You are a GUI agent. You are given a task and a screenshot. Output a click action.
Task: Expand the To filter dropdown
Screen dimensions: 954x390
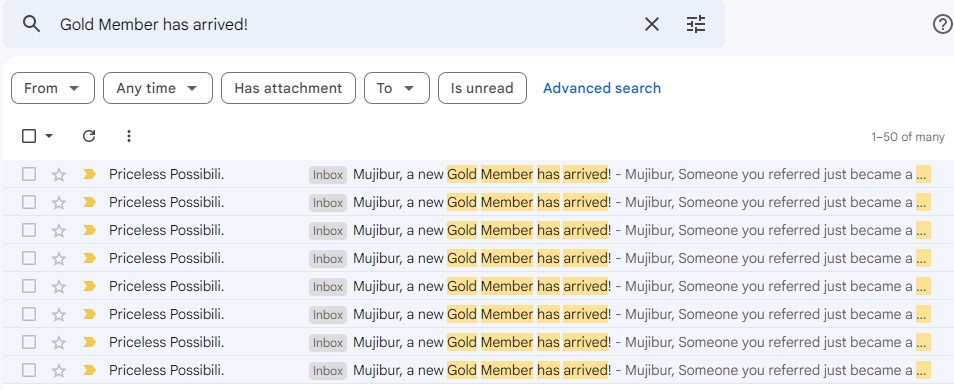(397, 88)
